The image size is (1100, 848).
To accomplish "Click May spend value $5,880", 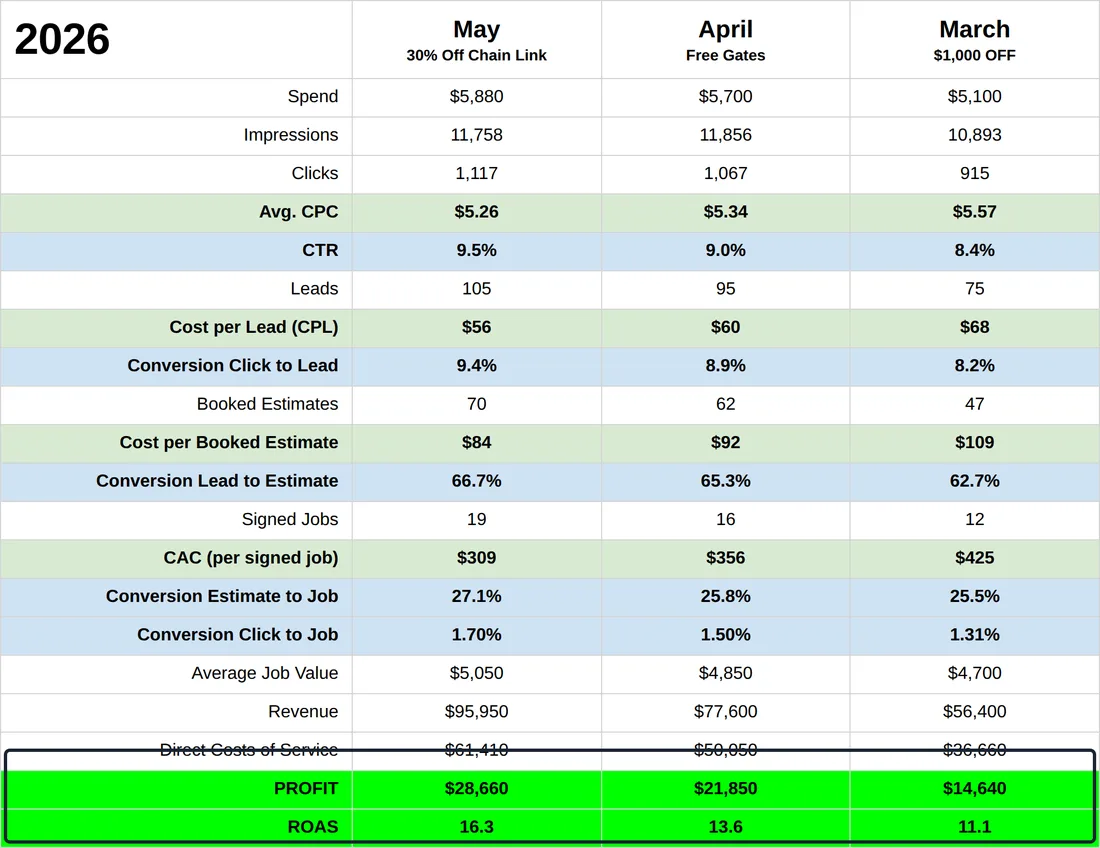I will (476, 97).
